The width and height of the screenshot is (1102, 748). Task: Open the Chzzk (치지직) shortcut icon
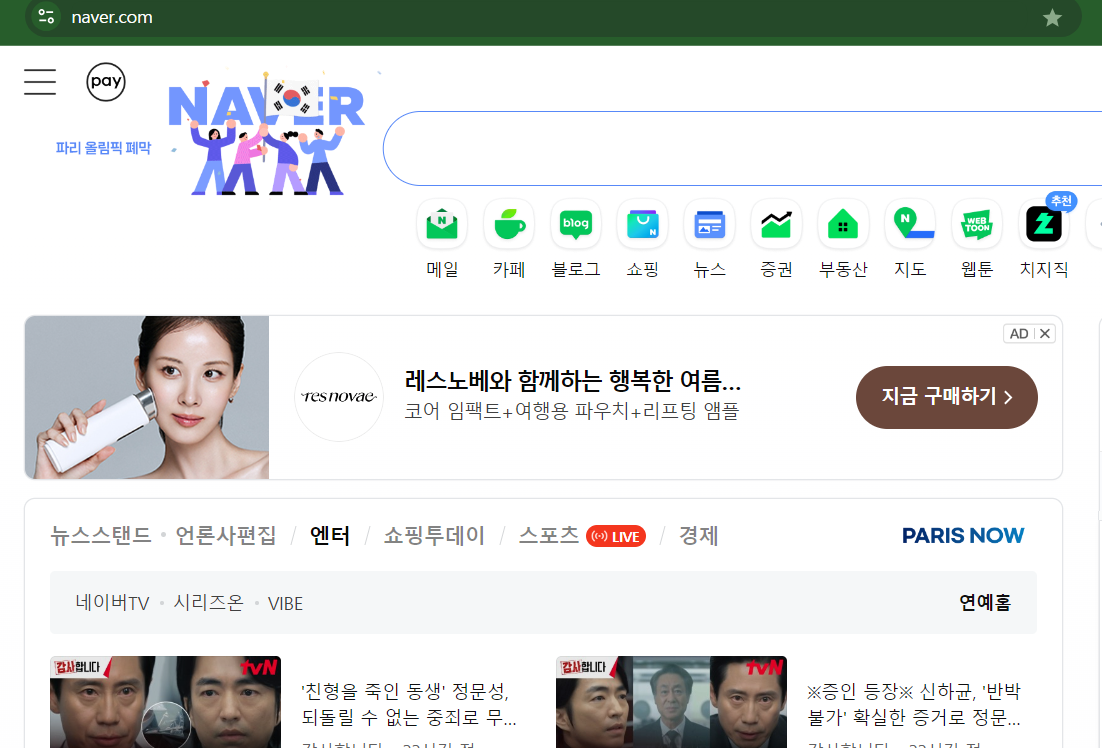tap(1044, 224)
